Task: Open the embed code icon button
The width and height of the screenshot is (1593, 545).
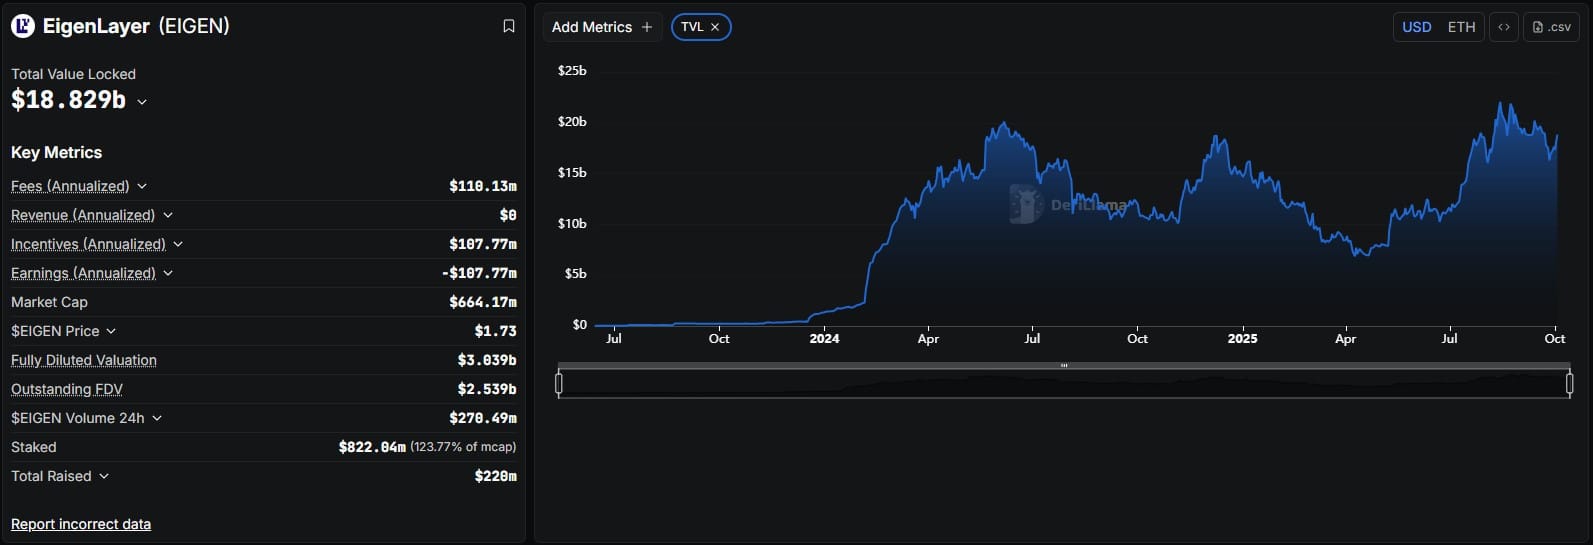Action: coord(1503,27)
